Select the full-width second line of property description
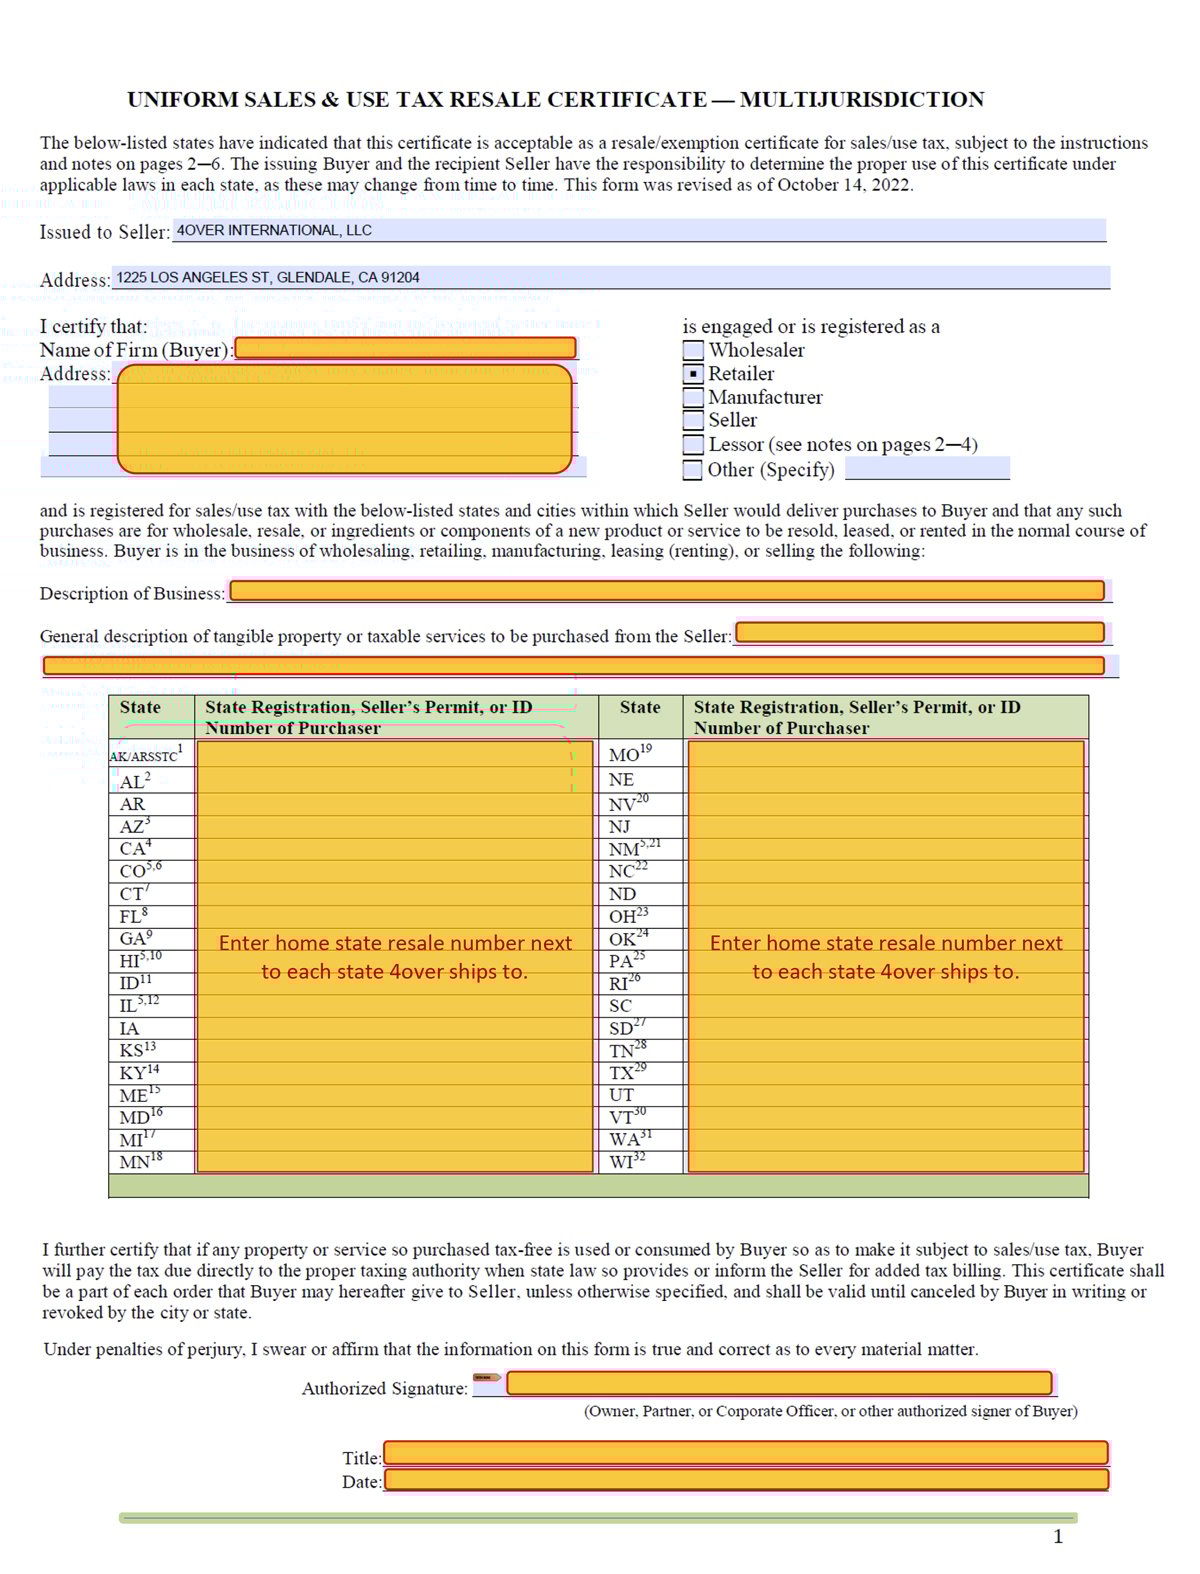 575,666
